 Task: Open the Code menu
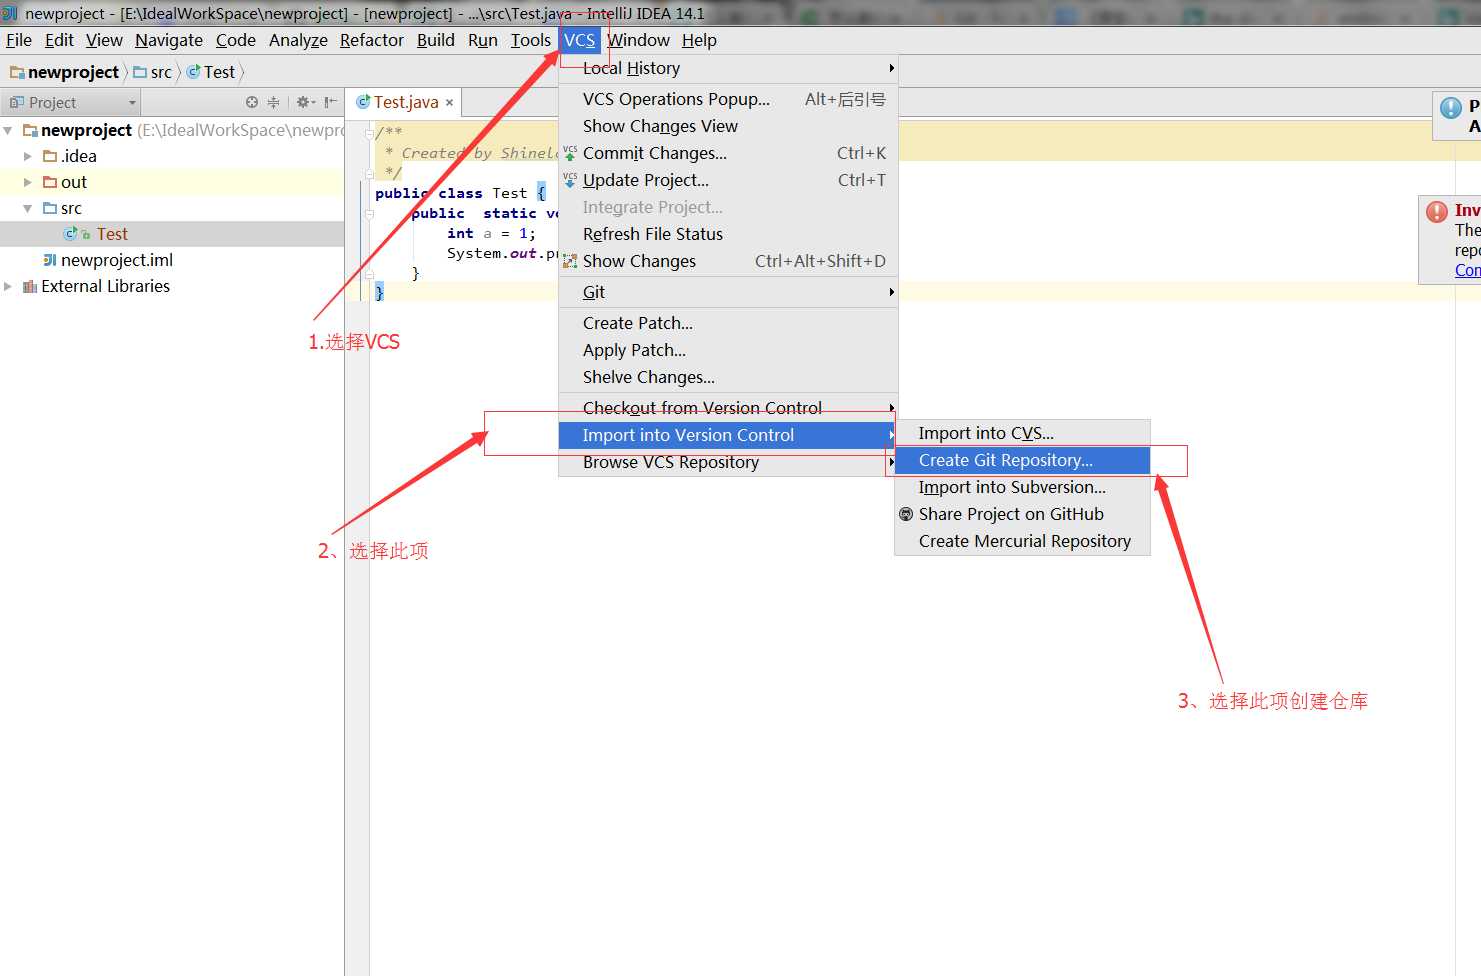236,40
